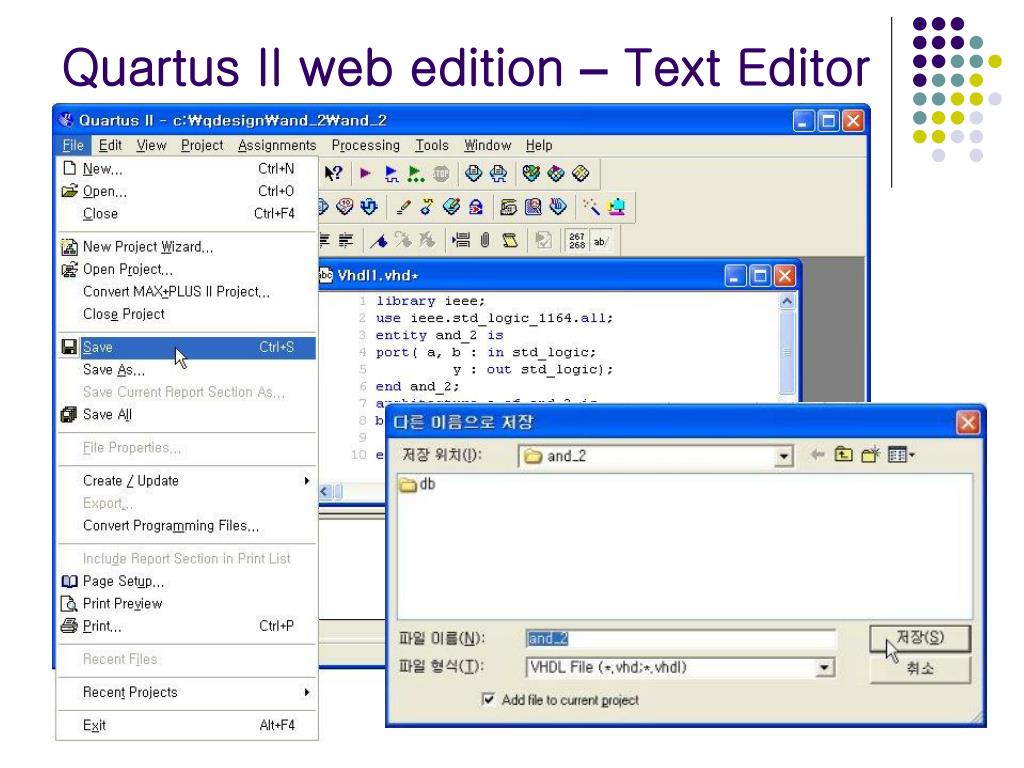This screenshot has width=1024, height=768.
Task: Open the View menu
Action: click(x=152, y=145)
